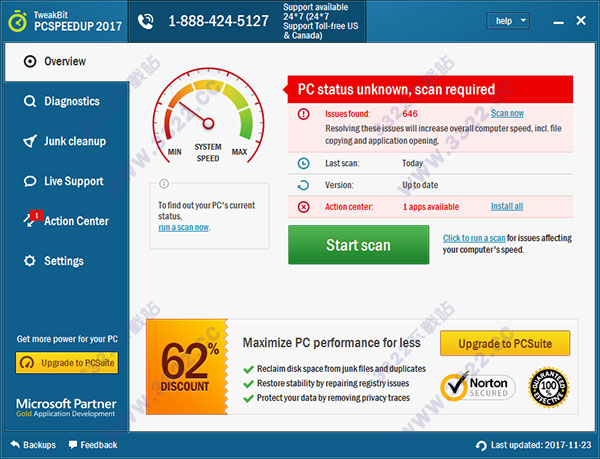Click the '1 apps available' text

(x=431, y=207)
